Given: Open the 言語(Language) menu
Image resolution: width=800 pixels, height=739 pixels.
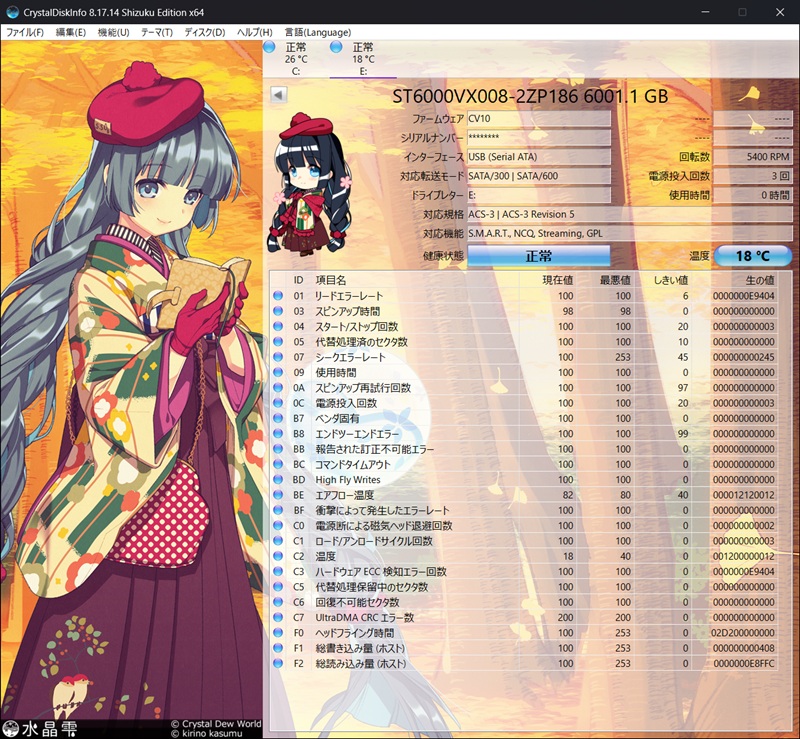Looking at the screenshot, I should pyautogui.click(x=317, y=32).
